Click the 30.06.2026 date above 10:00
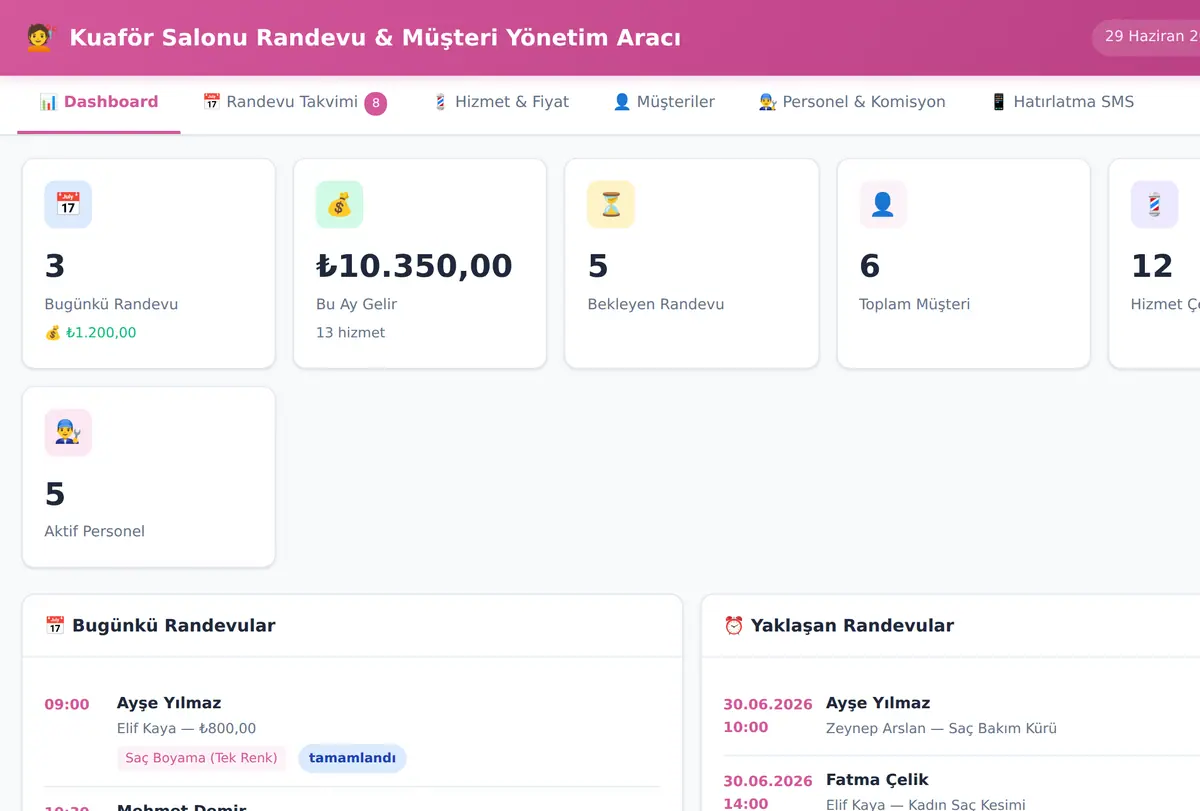1200x811 pixels. coord(768,704)
